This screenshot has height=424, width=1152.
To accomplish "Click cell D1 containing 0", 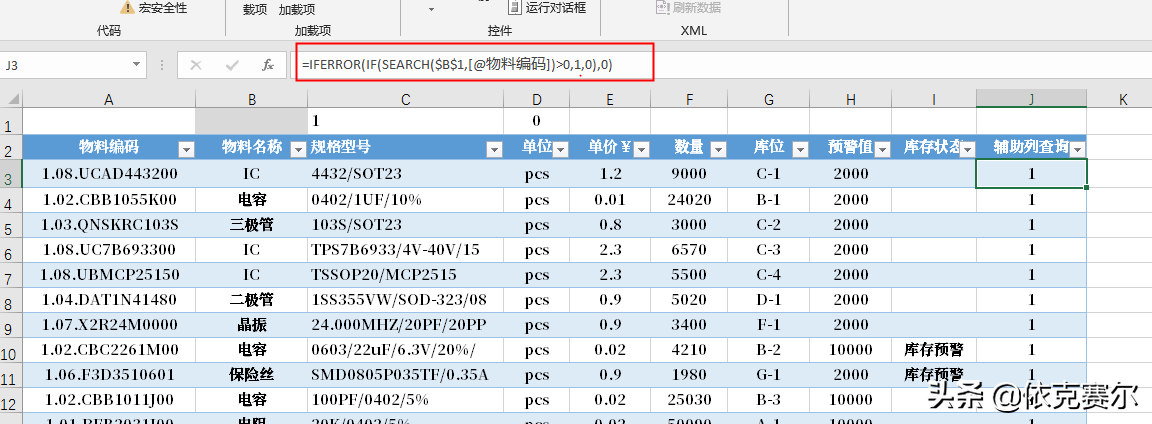I will click(536, 121).
